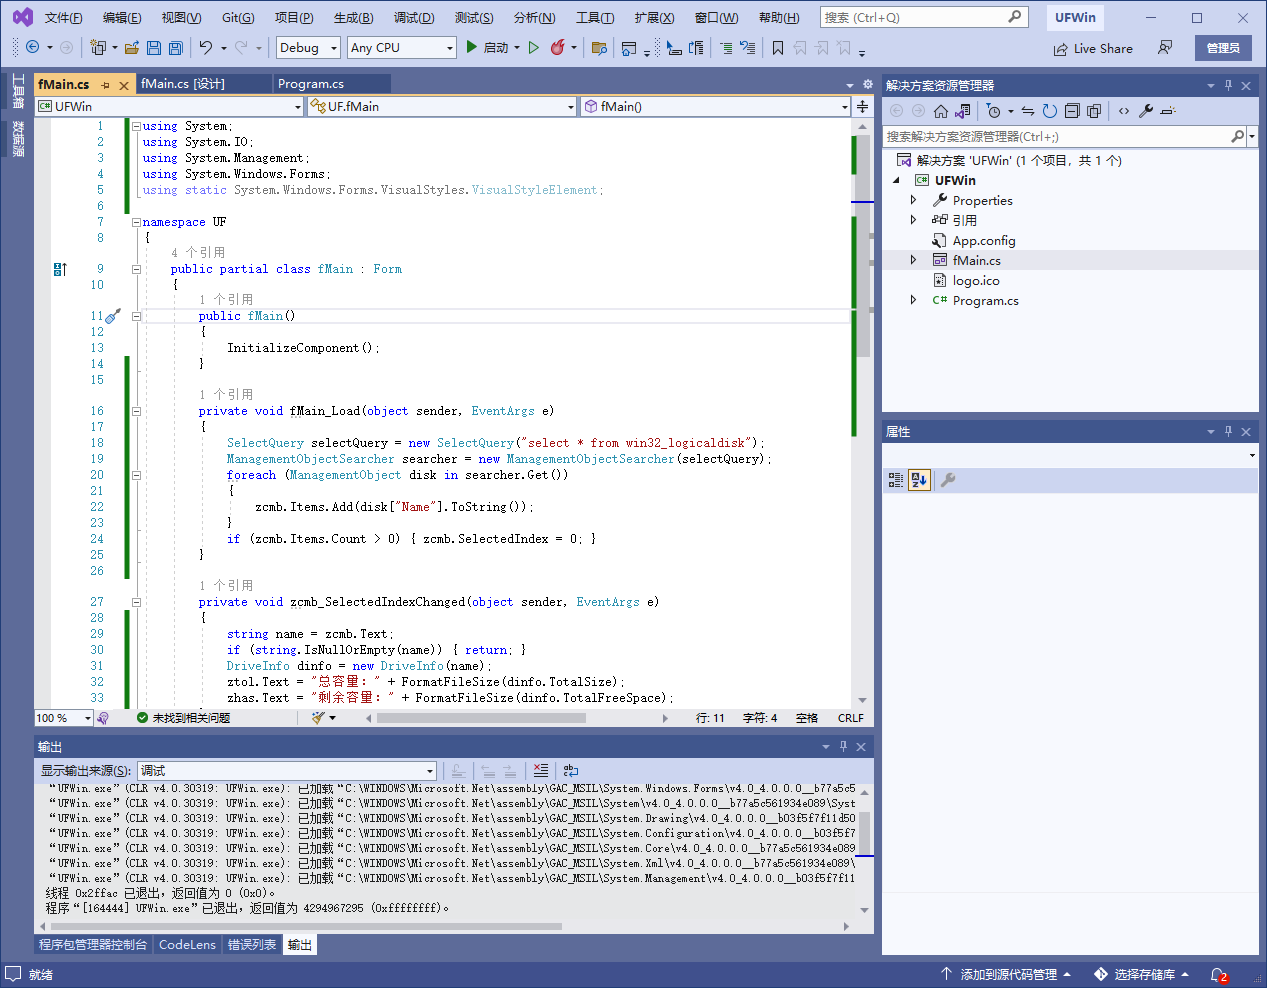Open pending changes filter clock icon
Image resolution: width=1267 pixels, height=988 pixels.
(993, 111)
